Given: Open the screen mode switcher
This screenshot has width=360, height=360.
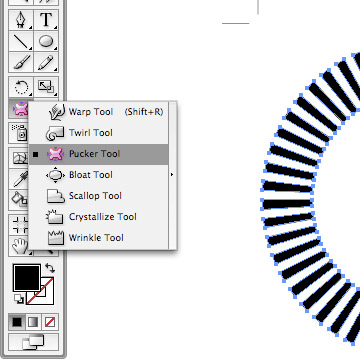Looking at the screenshot, I should coord(33,342).
